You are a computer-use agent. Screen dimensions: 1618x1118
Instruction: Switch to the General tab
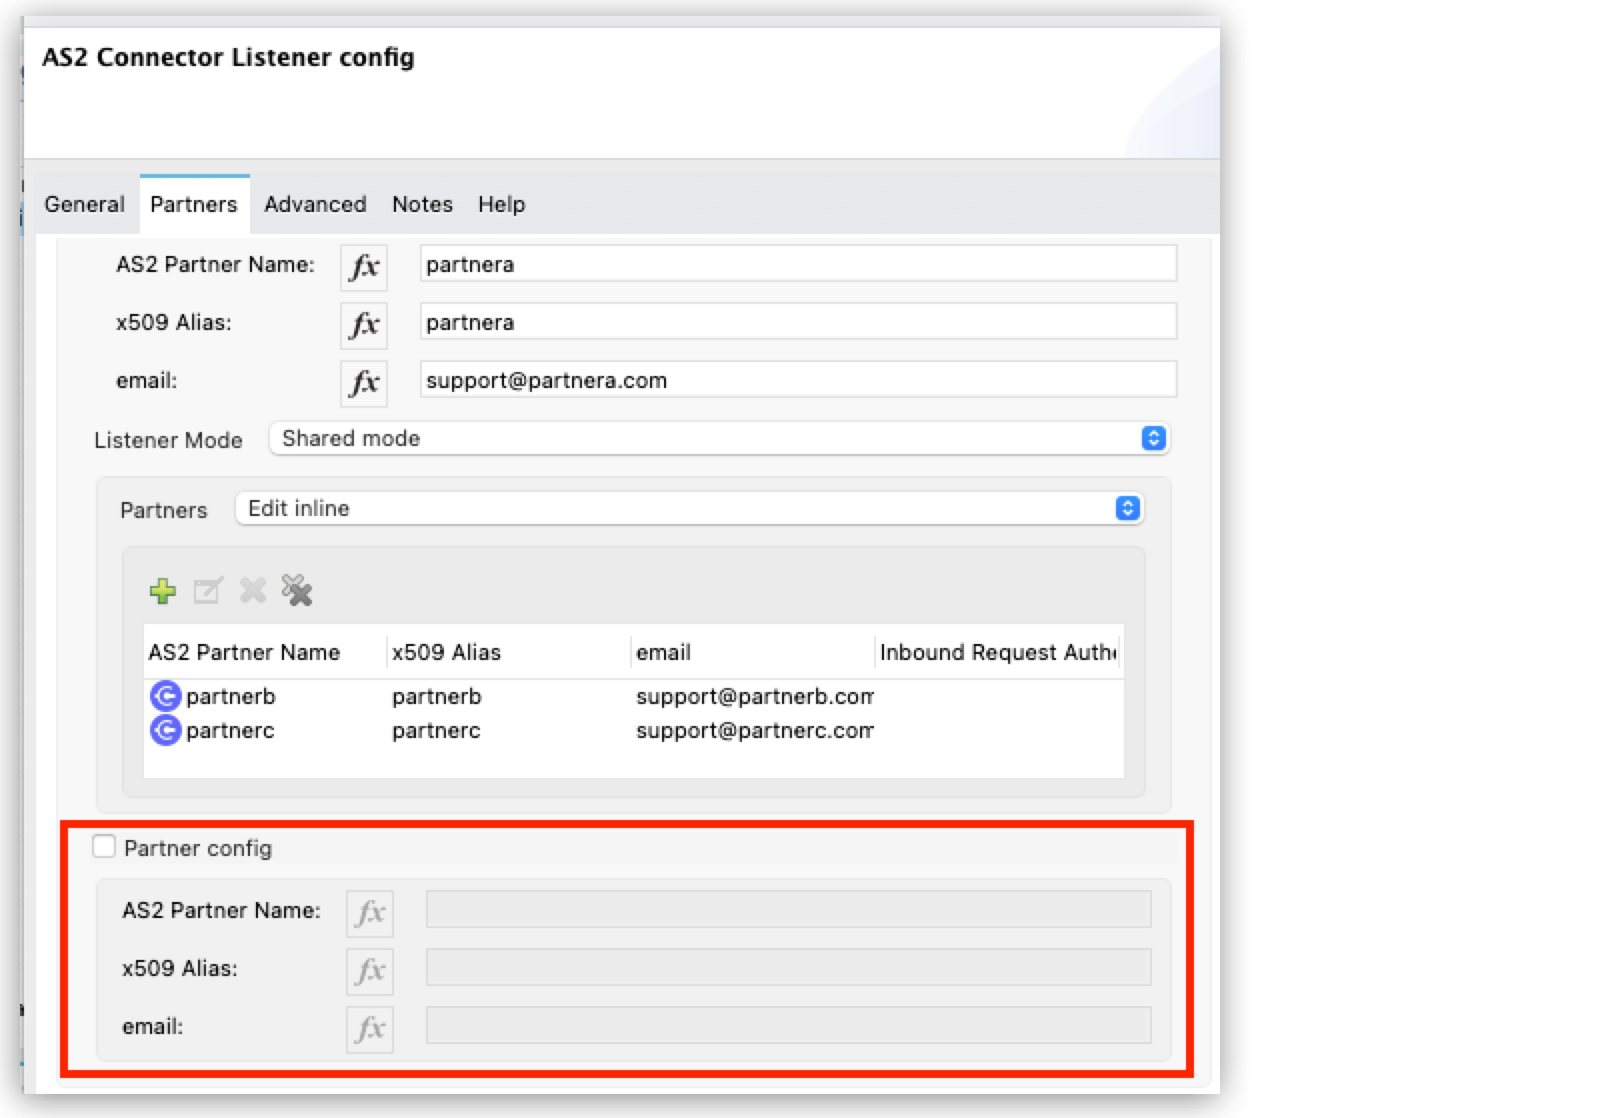84,204
